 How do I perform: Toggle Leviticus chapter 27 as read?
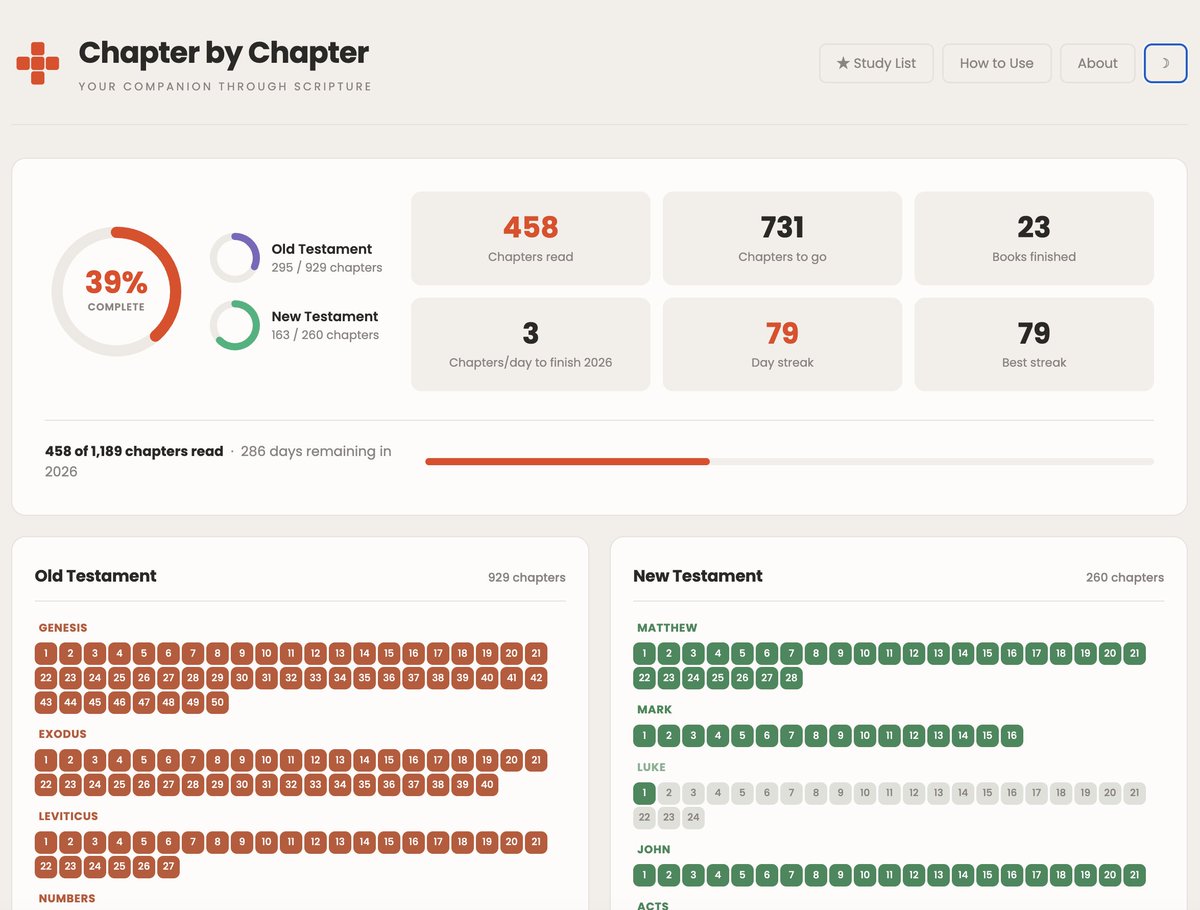(x=168, y=866)
